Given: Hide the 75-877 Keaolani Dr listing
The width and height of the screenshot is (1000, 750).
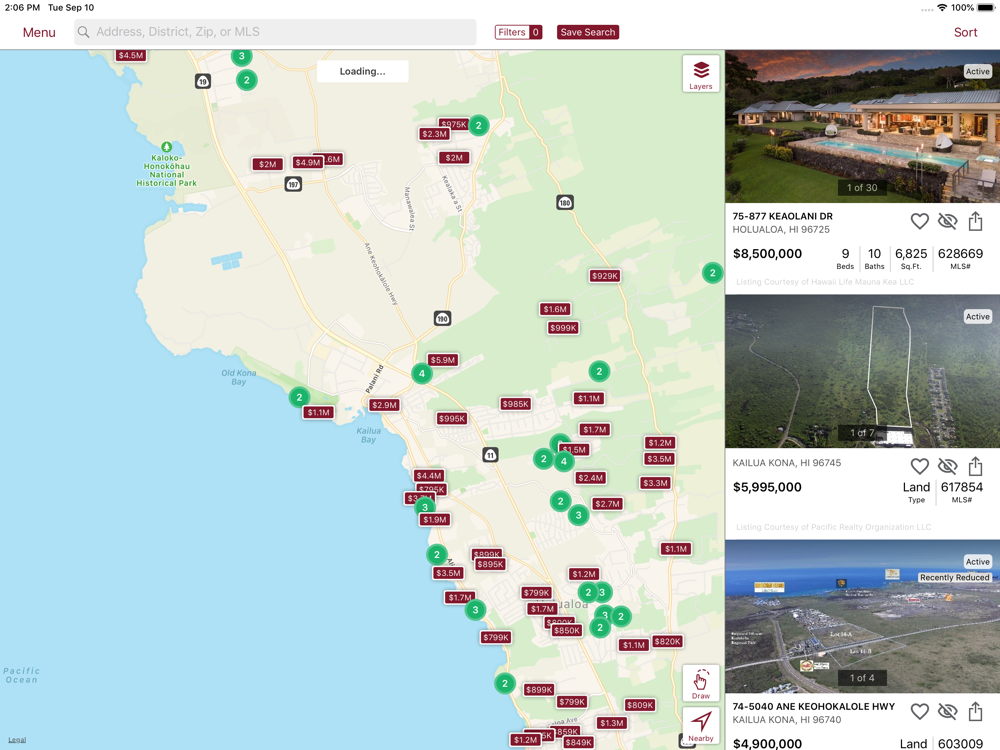Looking at the screenshot, I should [x=948, y=221].
